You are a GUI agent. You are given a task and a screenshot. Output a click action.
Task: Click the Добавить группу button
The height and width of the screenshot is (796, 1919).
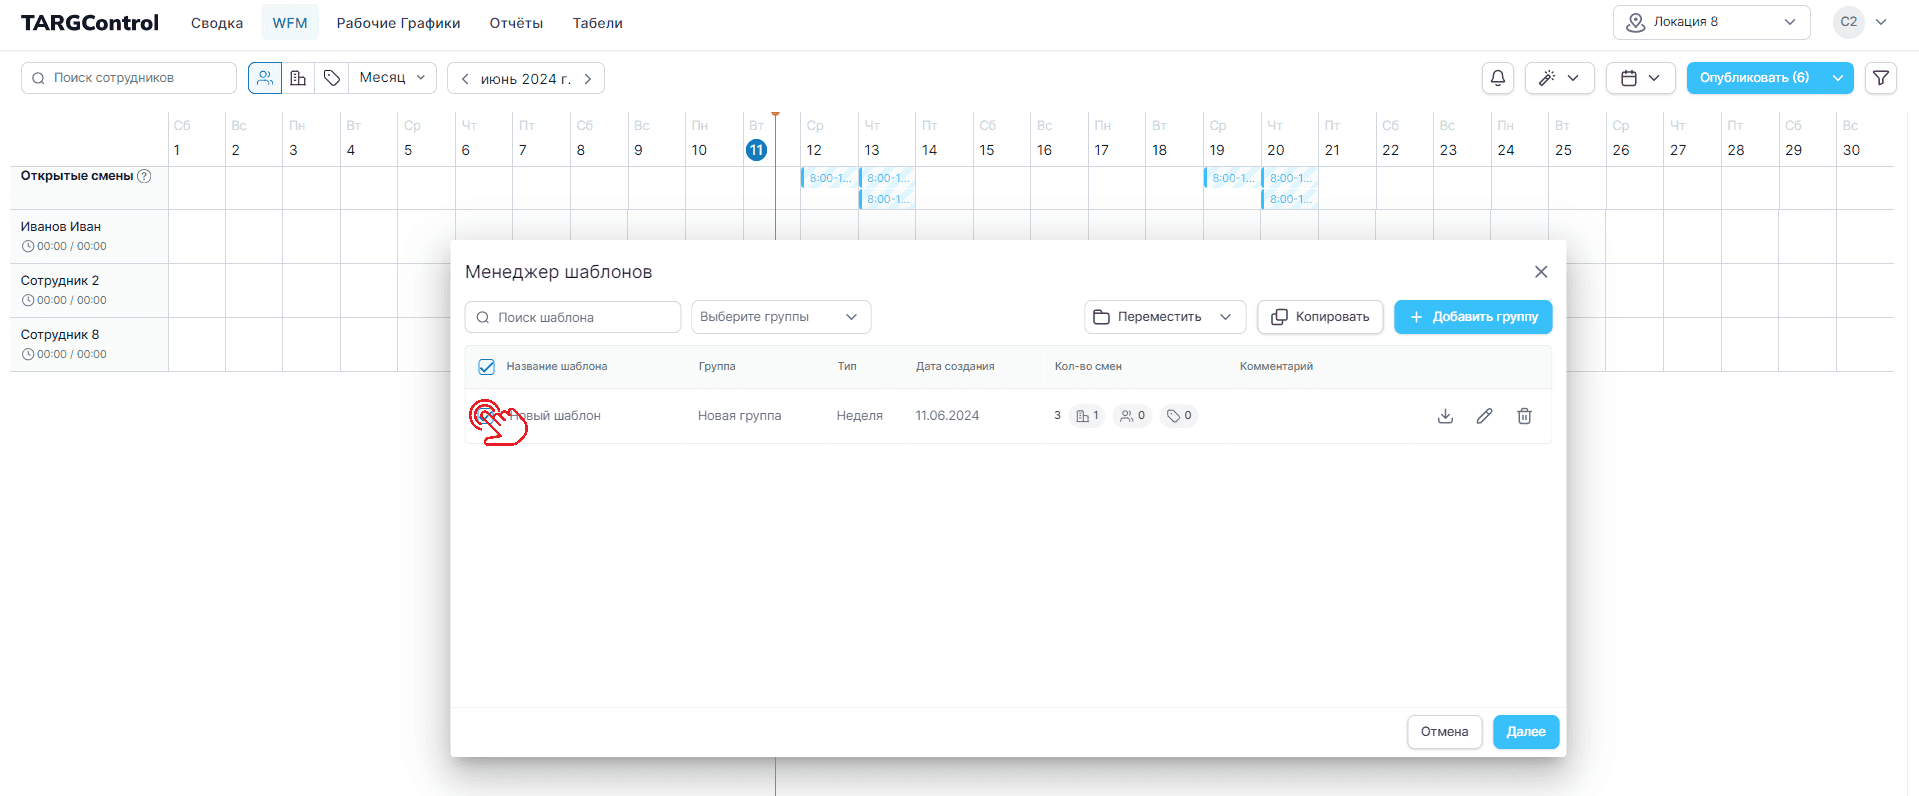coord(1473,317)
